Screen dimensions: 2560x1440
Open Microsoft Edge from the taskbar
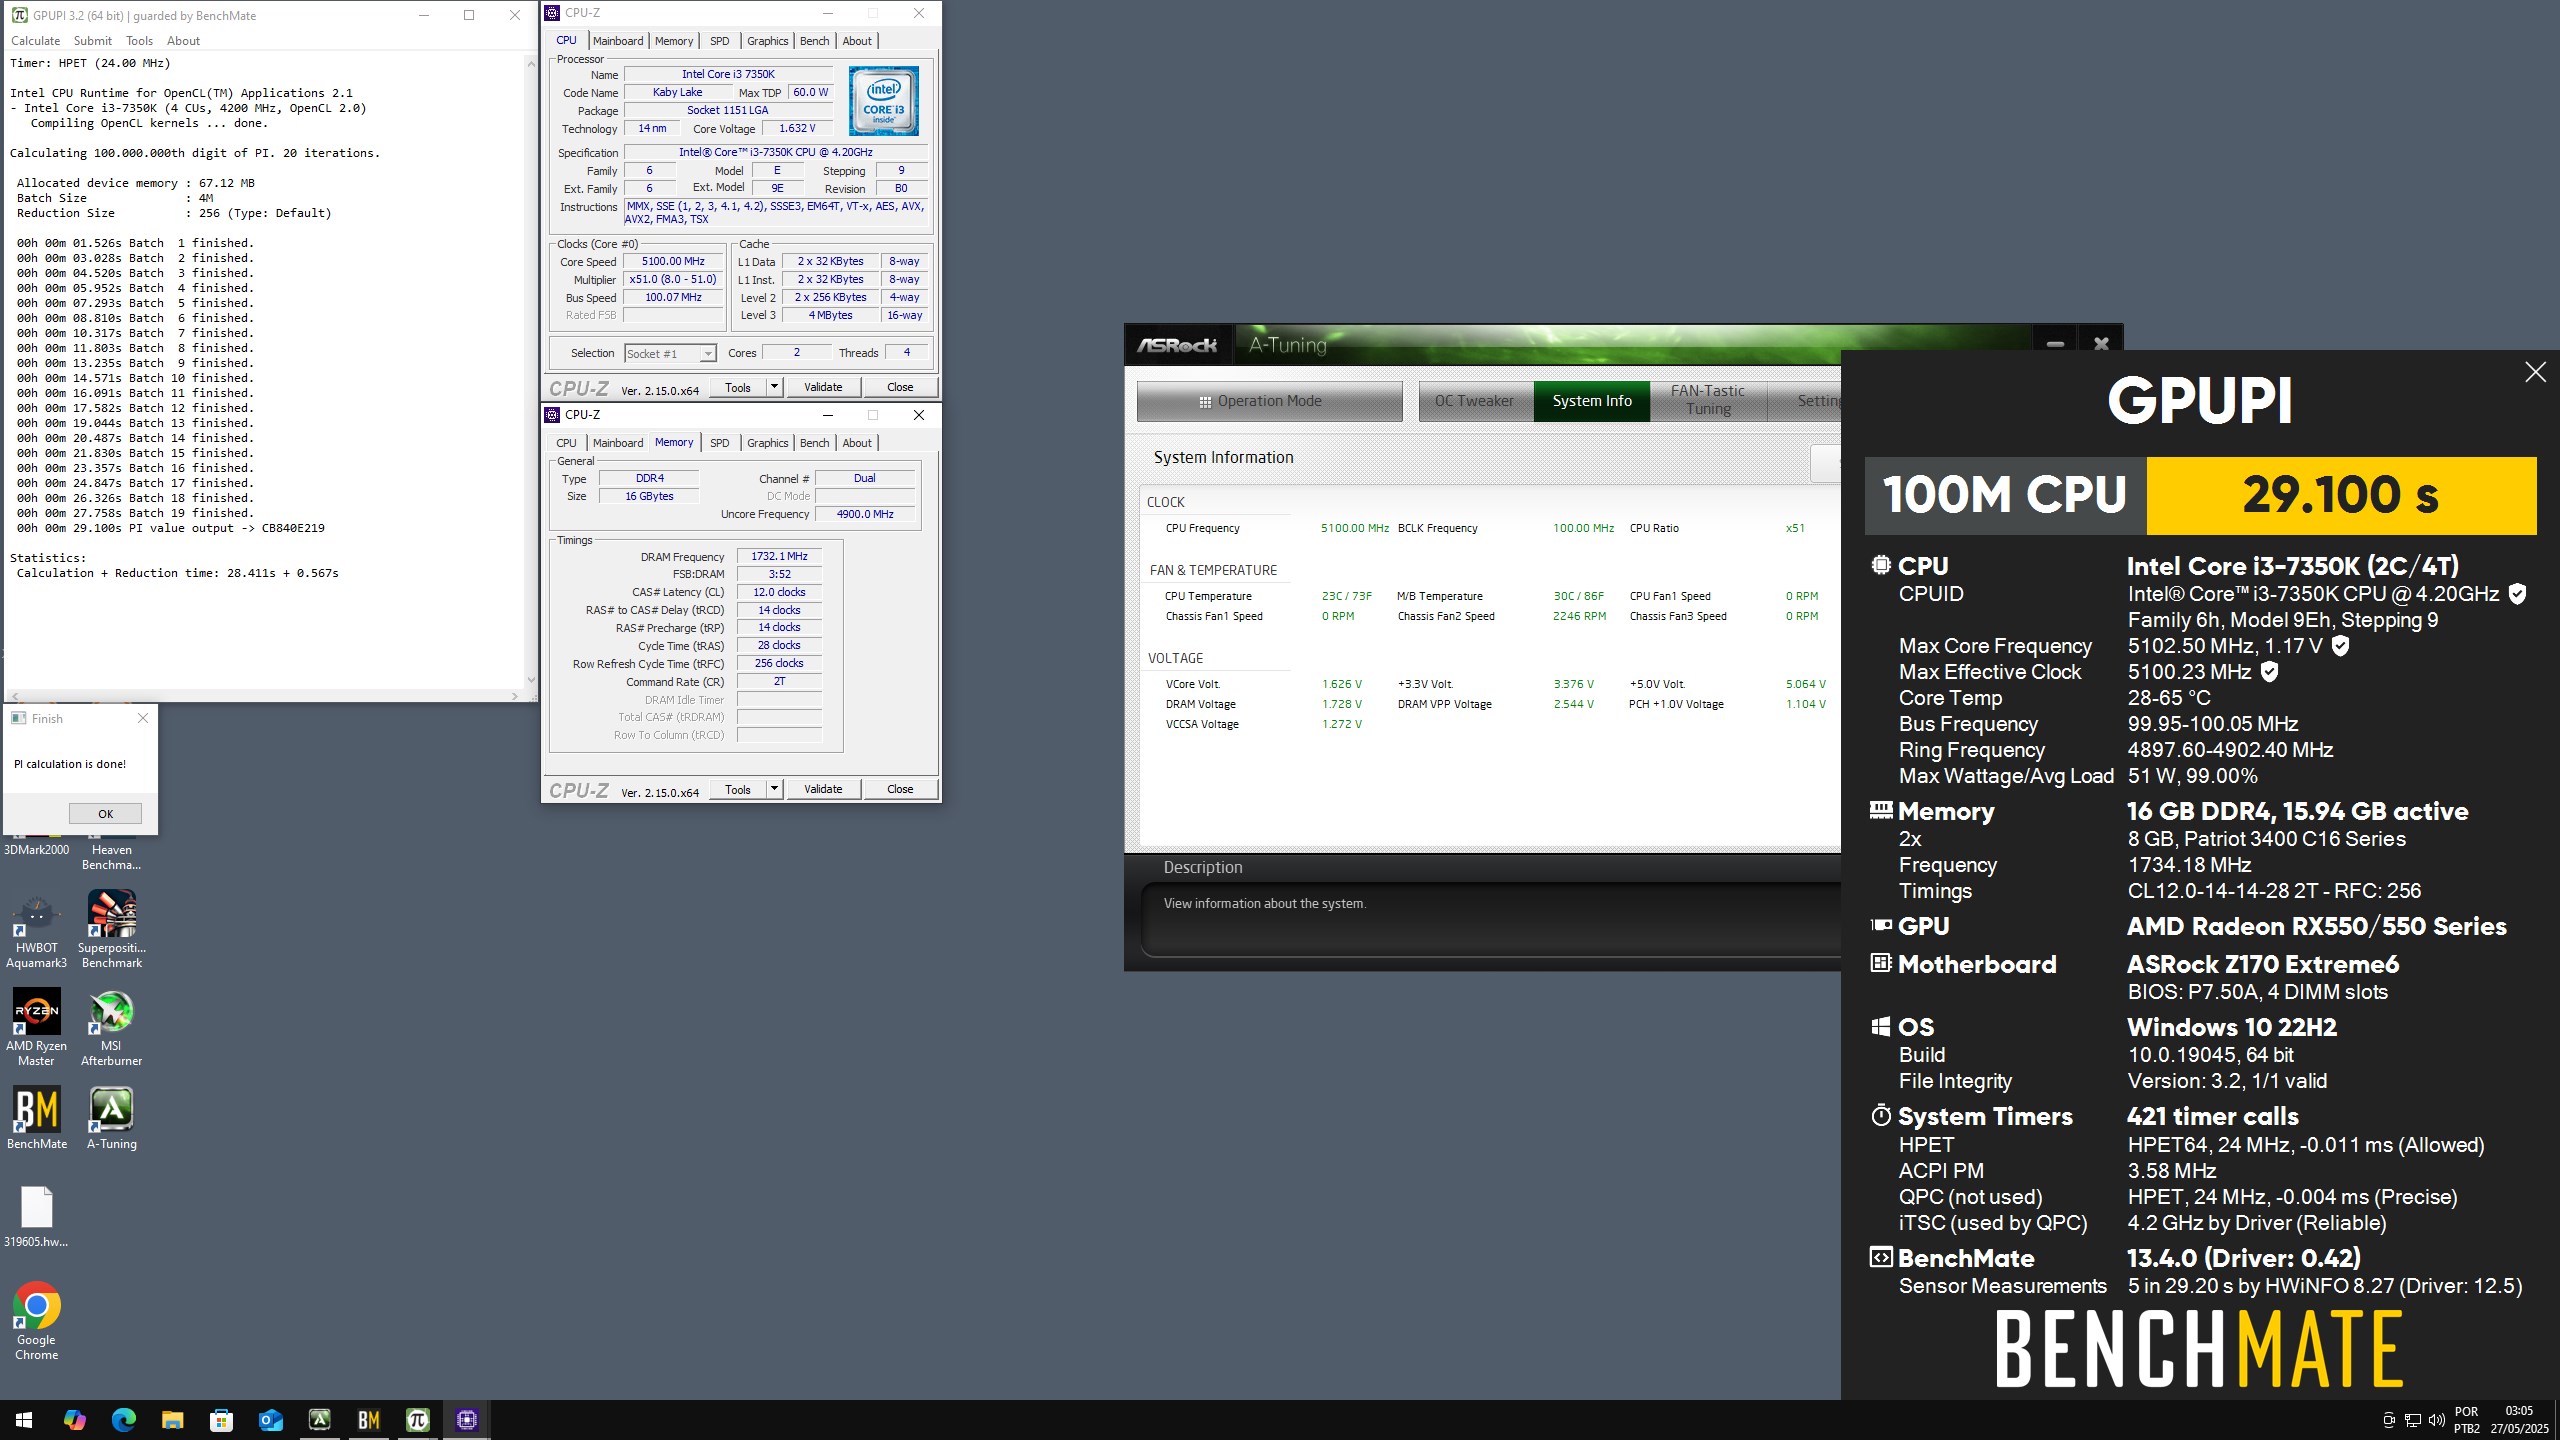coord(123,1420)
